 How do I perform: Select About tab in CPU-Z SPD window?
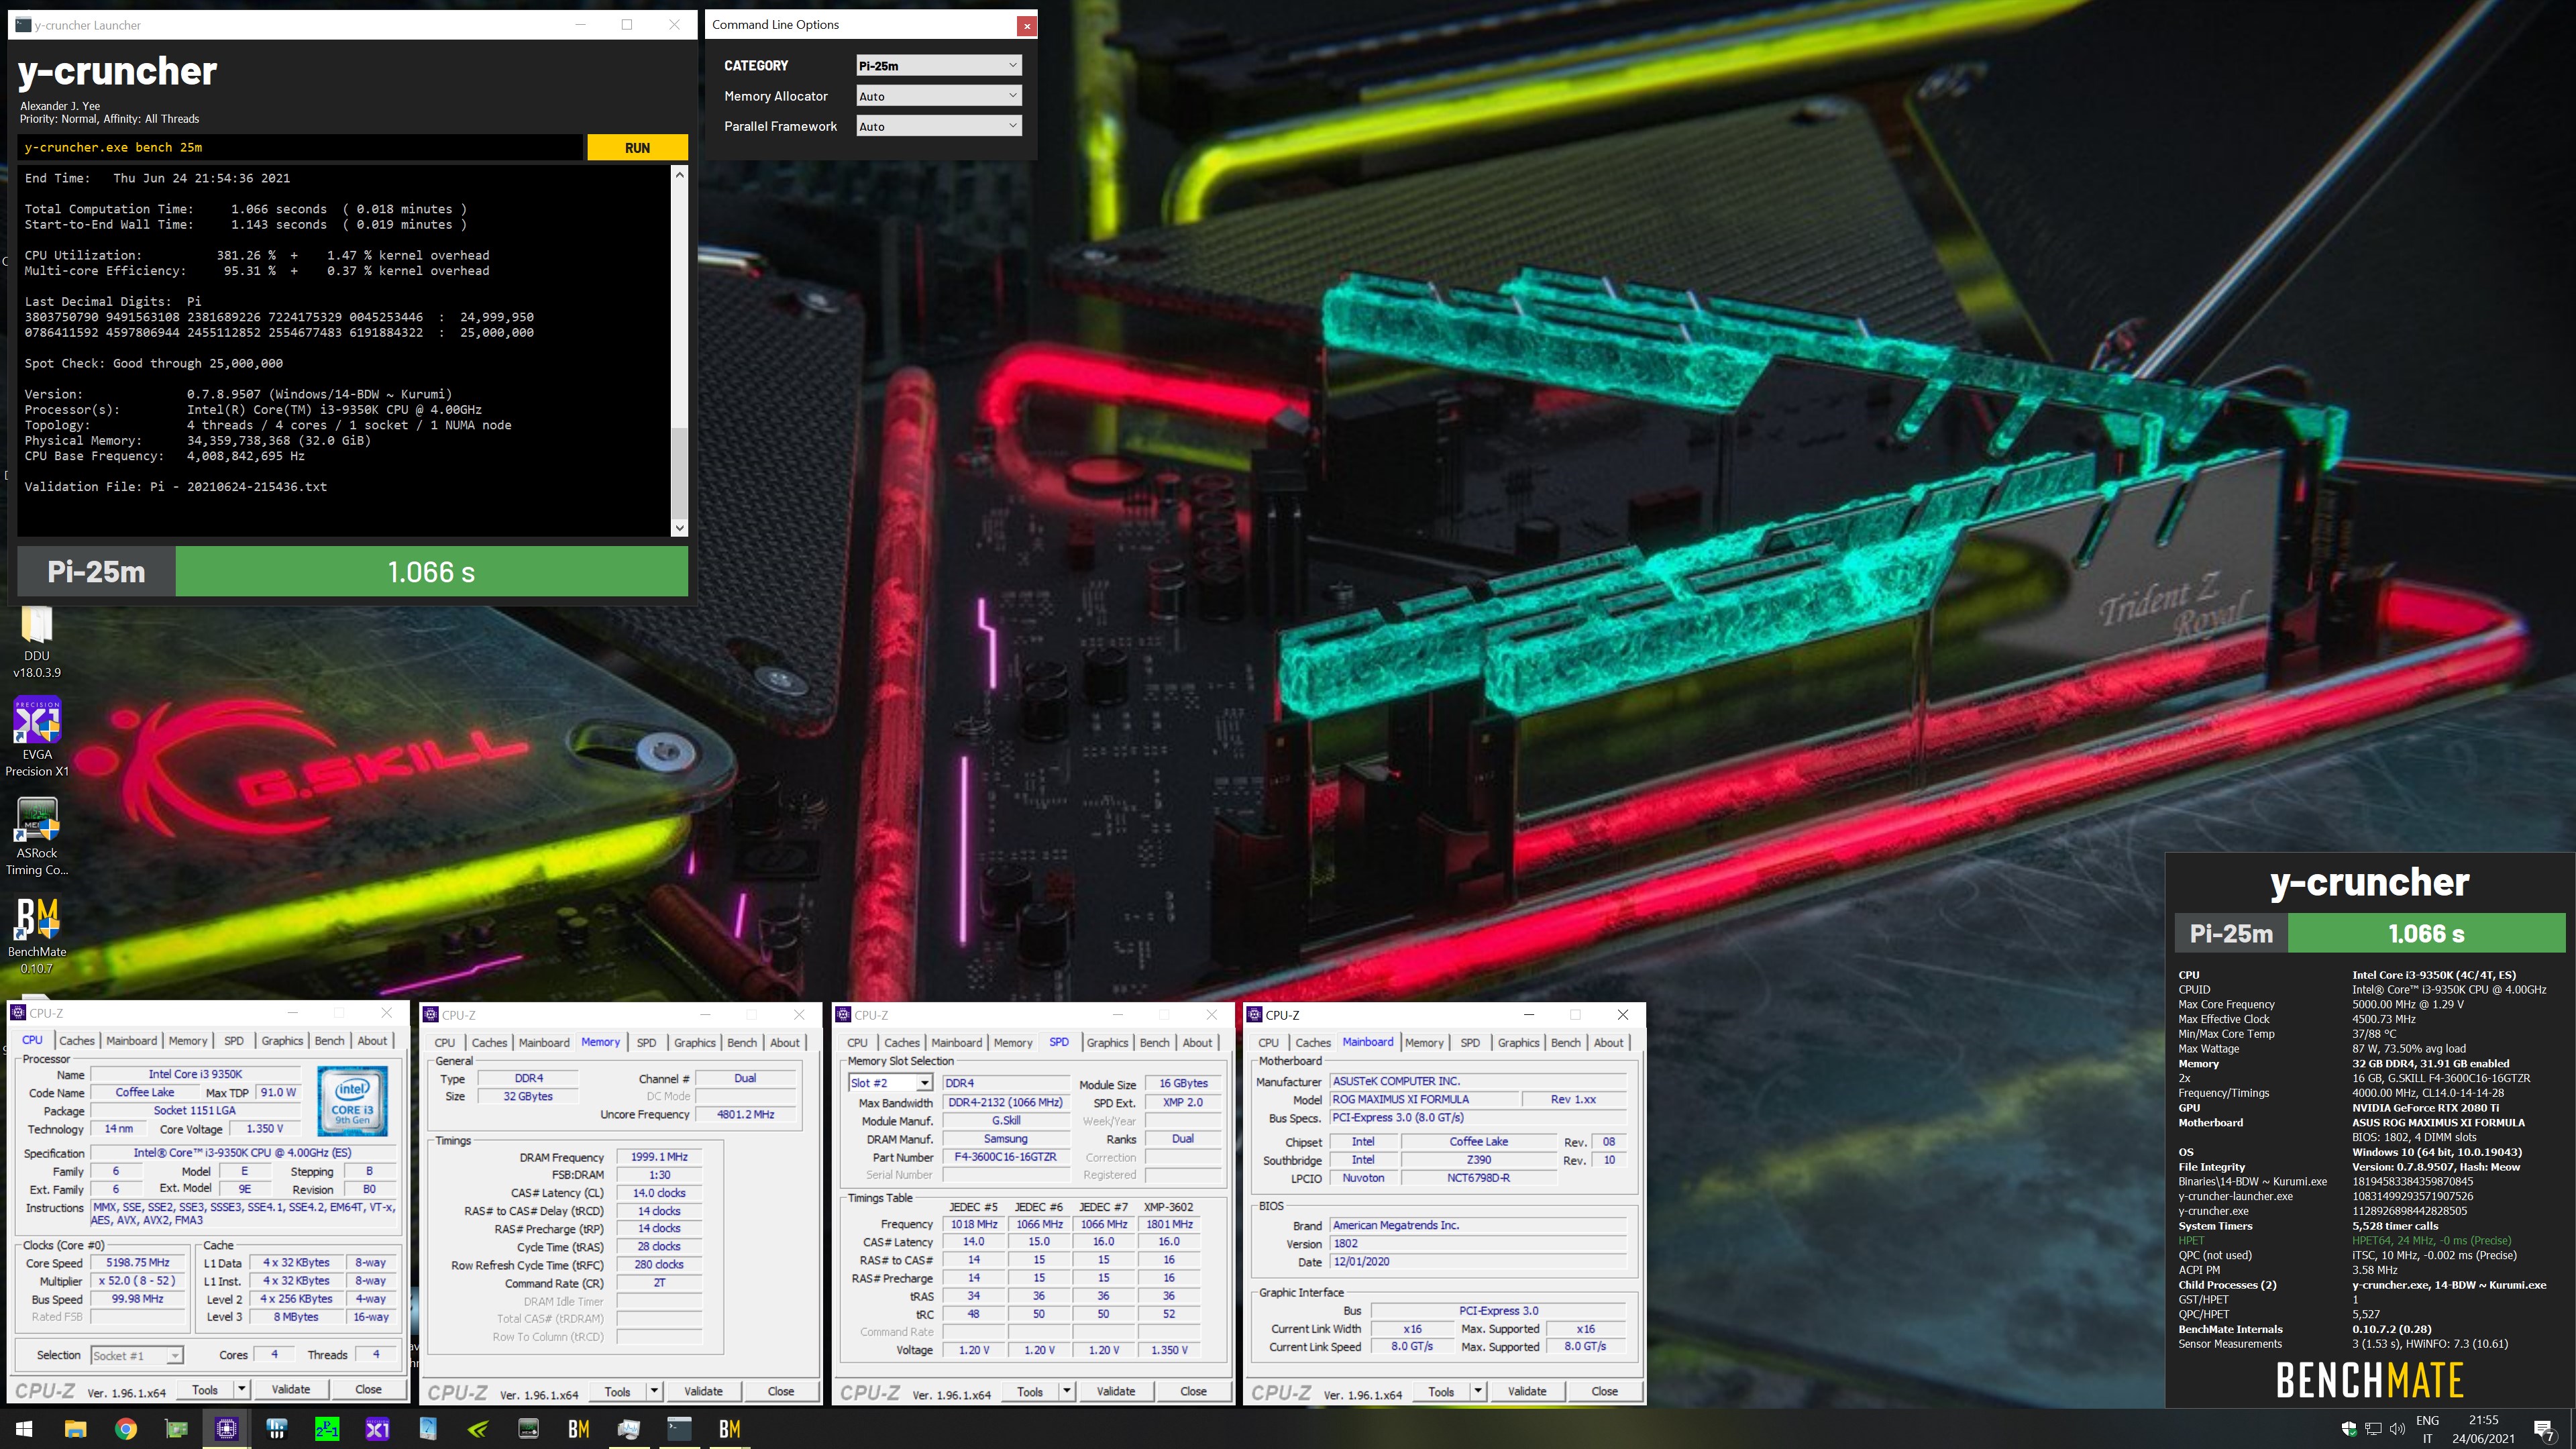(x=1197, y=1043)
